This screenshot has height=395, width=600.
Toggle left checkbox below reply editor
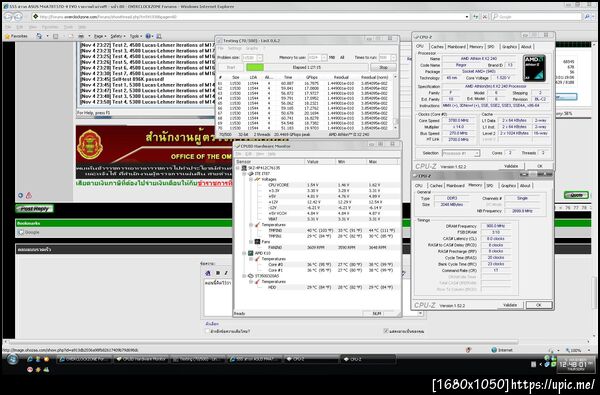[207, 331]
